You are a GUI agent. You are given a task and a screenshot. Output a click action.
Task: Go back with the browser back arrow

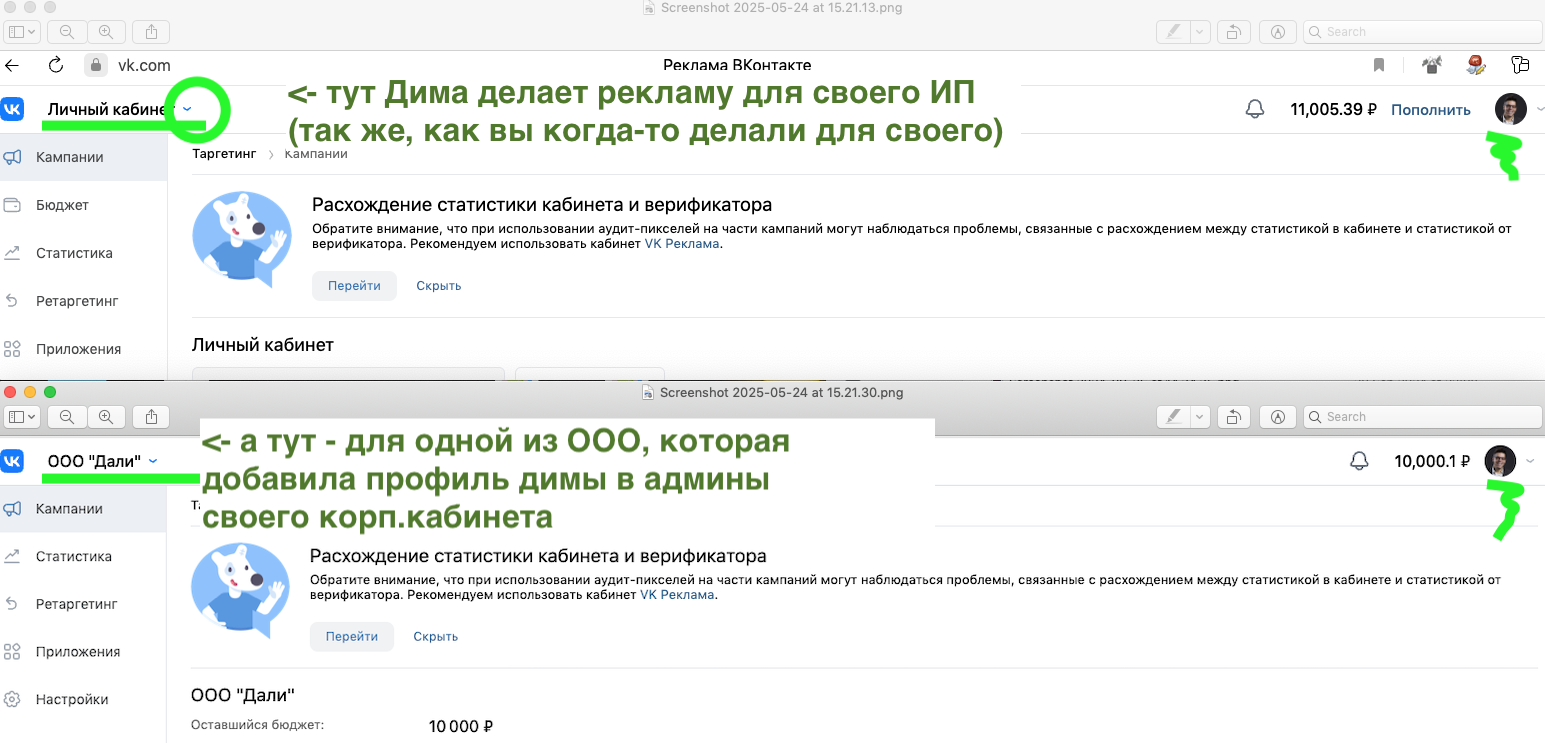pyautogui.click(x=12, y=65)
